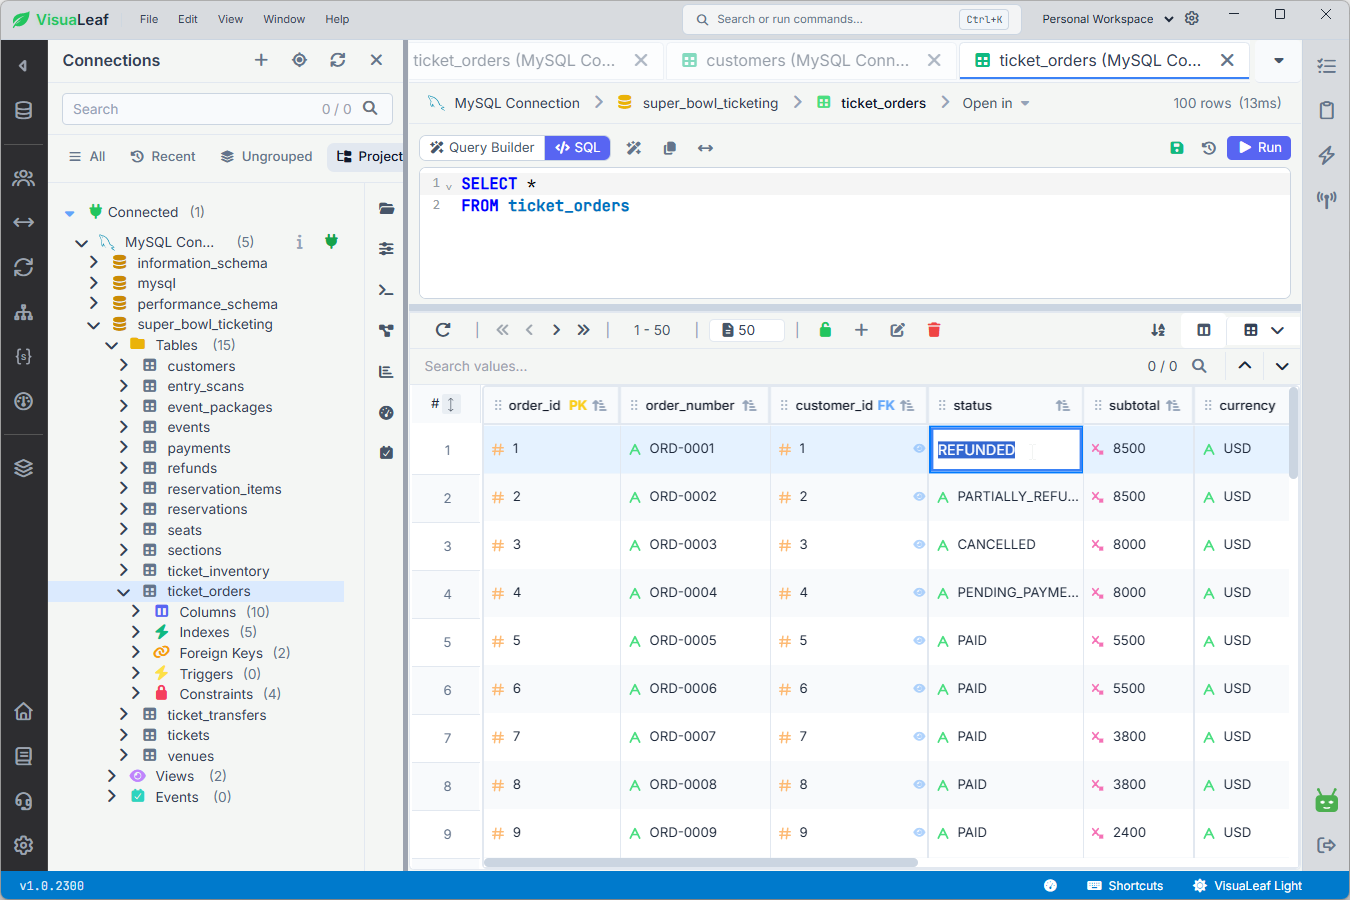Click the super_bowl_ticketing breadcrumb
1350x900 pixels.
click(x=699, y=103)
